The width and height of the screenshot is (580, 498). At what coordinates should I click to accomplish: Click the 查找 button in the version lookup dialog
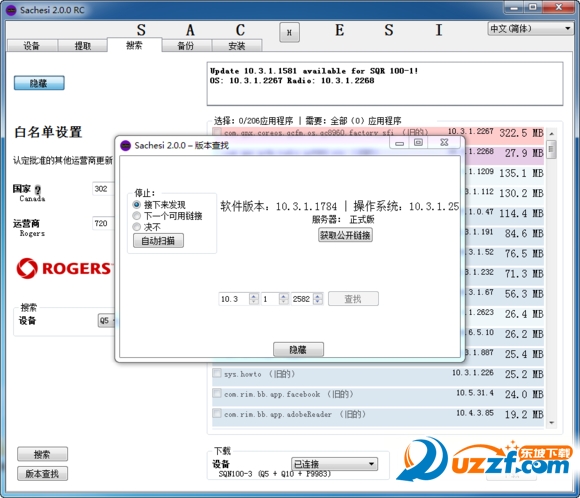(x=353, y=299)
